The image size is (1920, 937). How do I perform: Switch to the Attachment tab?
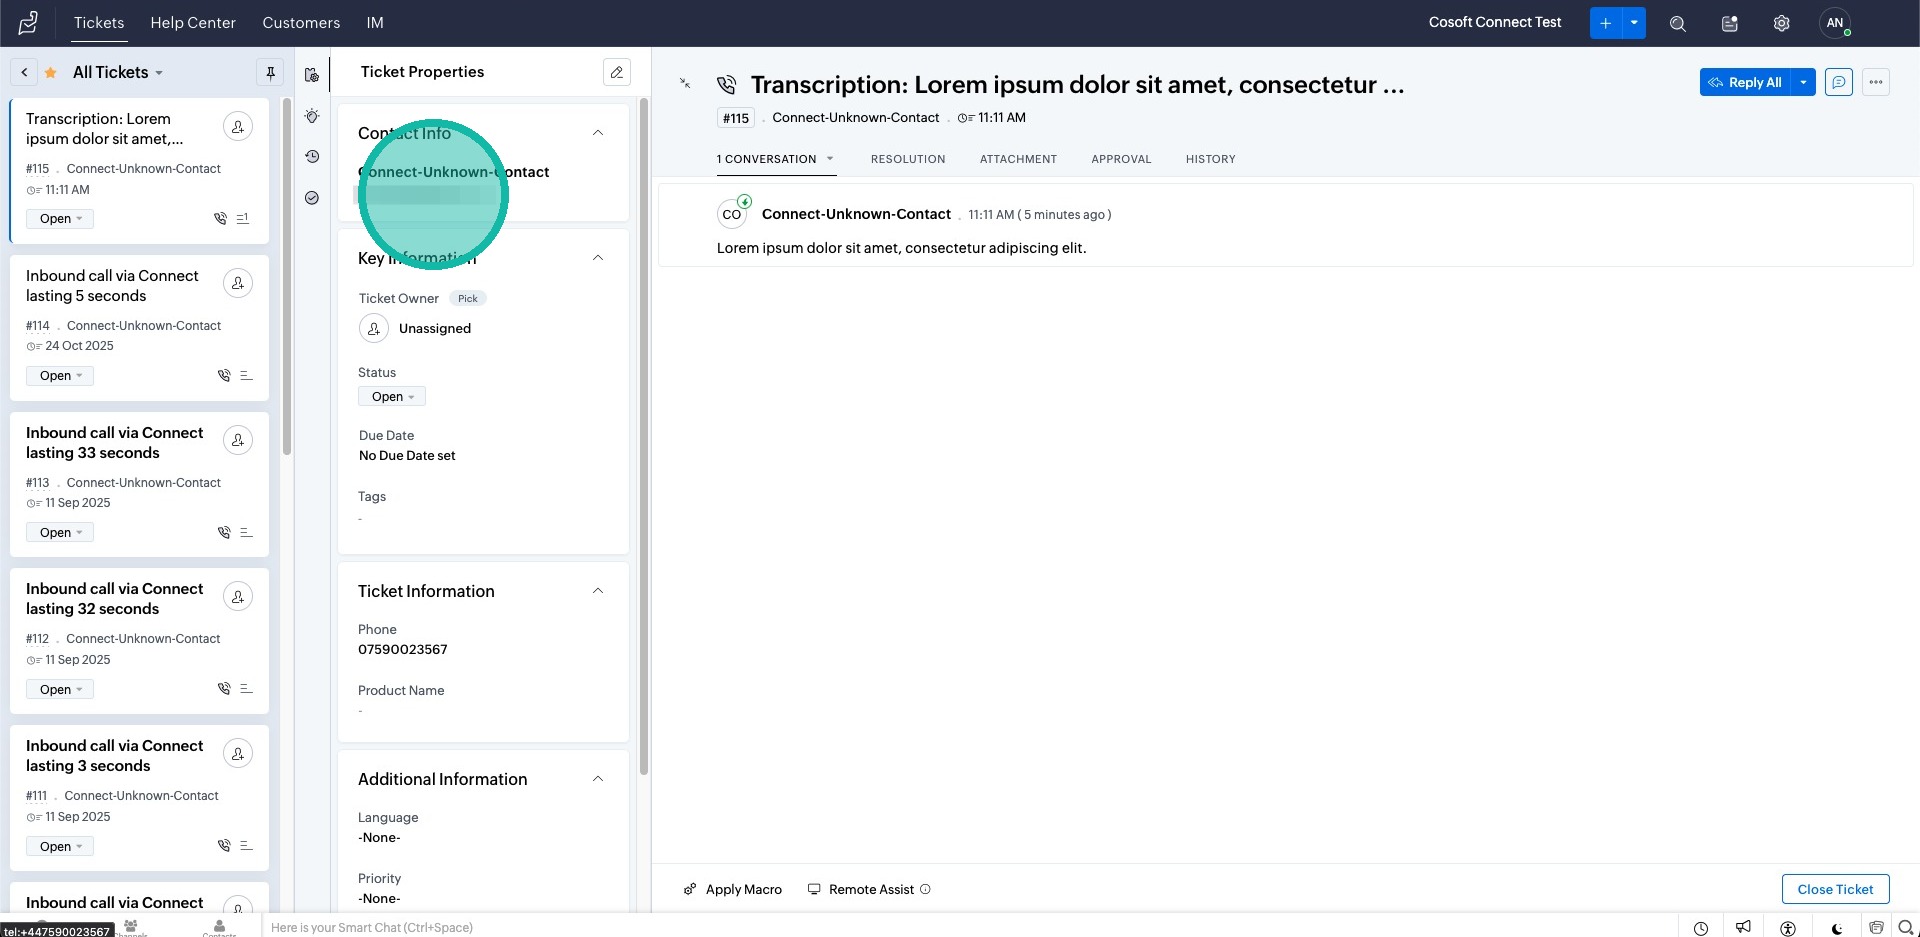click(x=1018, y=159)
